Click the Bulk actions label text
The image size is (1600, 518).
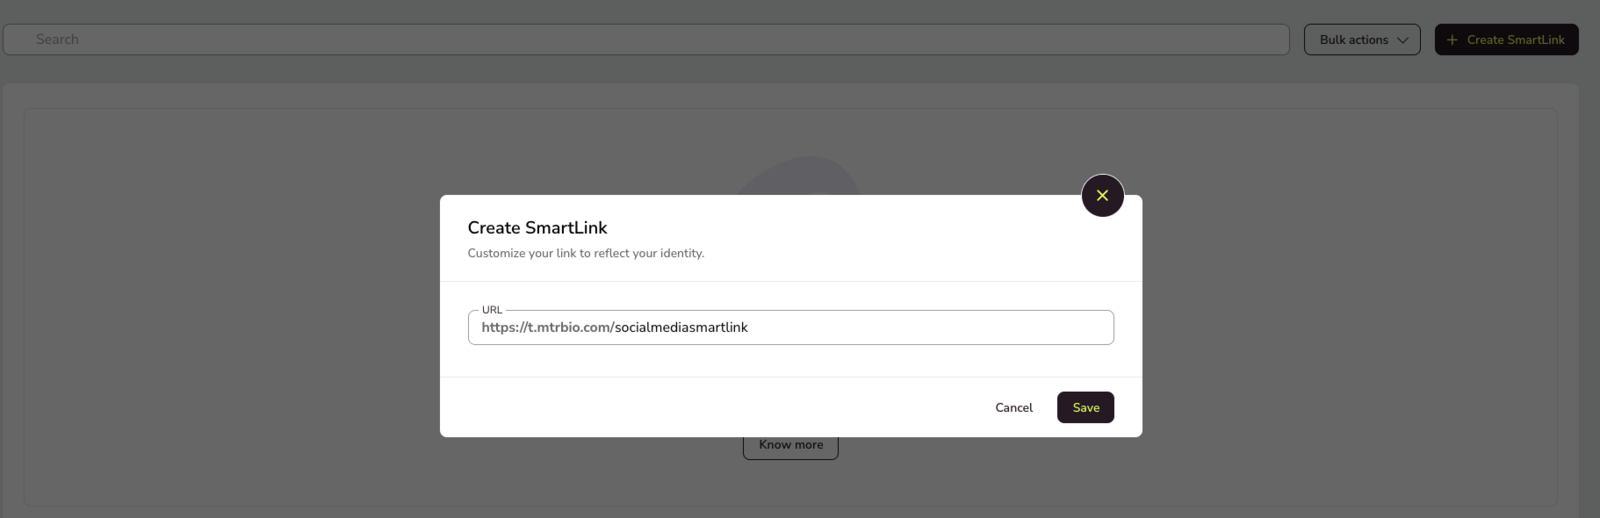1353,40
